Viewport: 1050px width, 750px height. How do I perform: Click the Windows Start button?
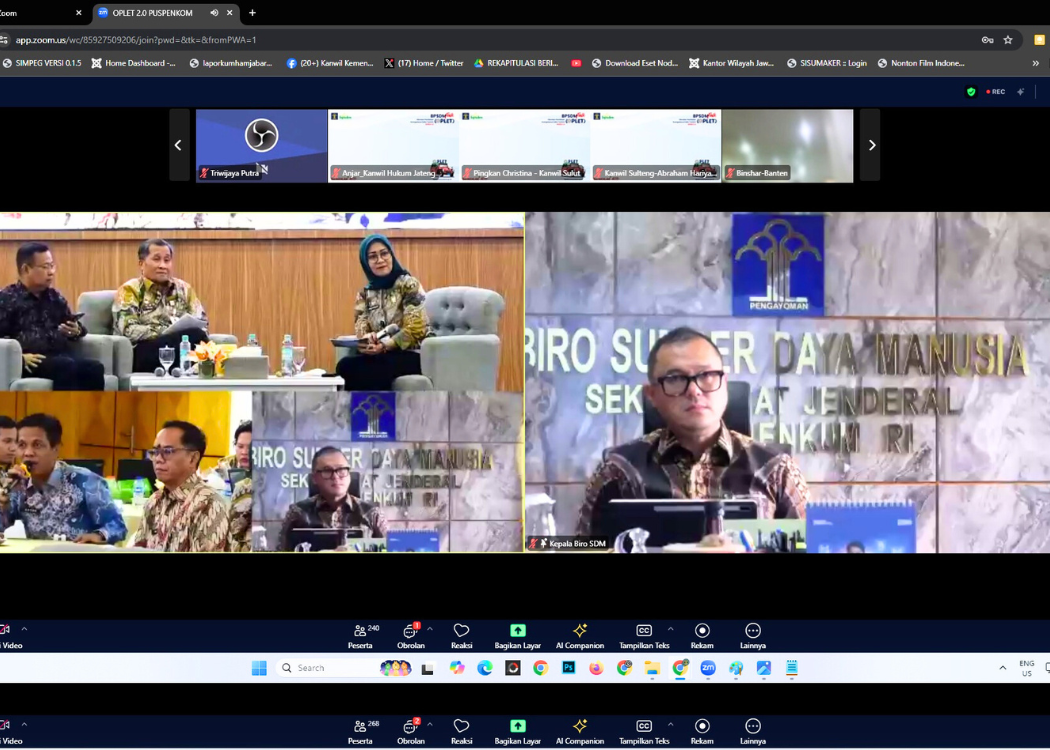click(259, 668)
